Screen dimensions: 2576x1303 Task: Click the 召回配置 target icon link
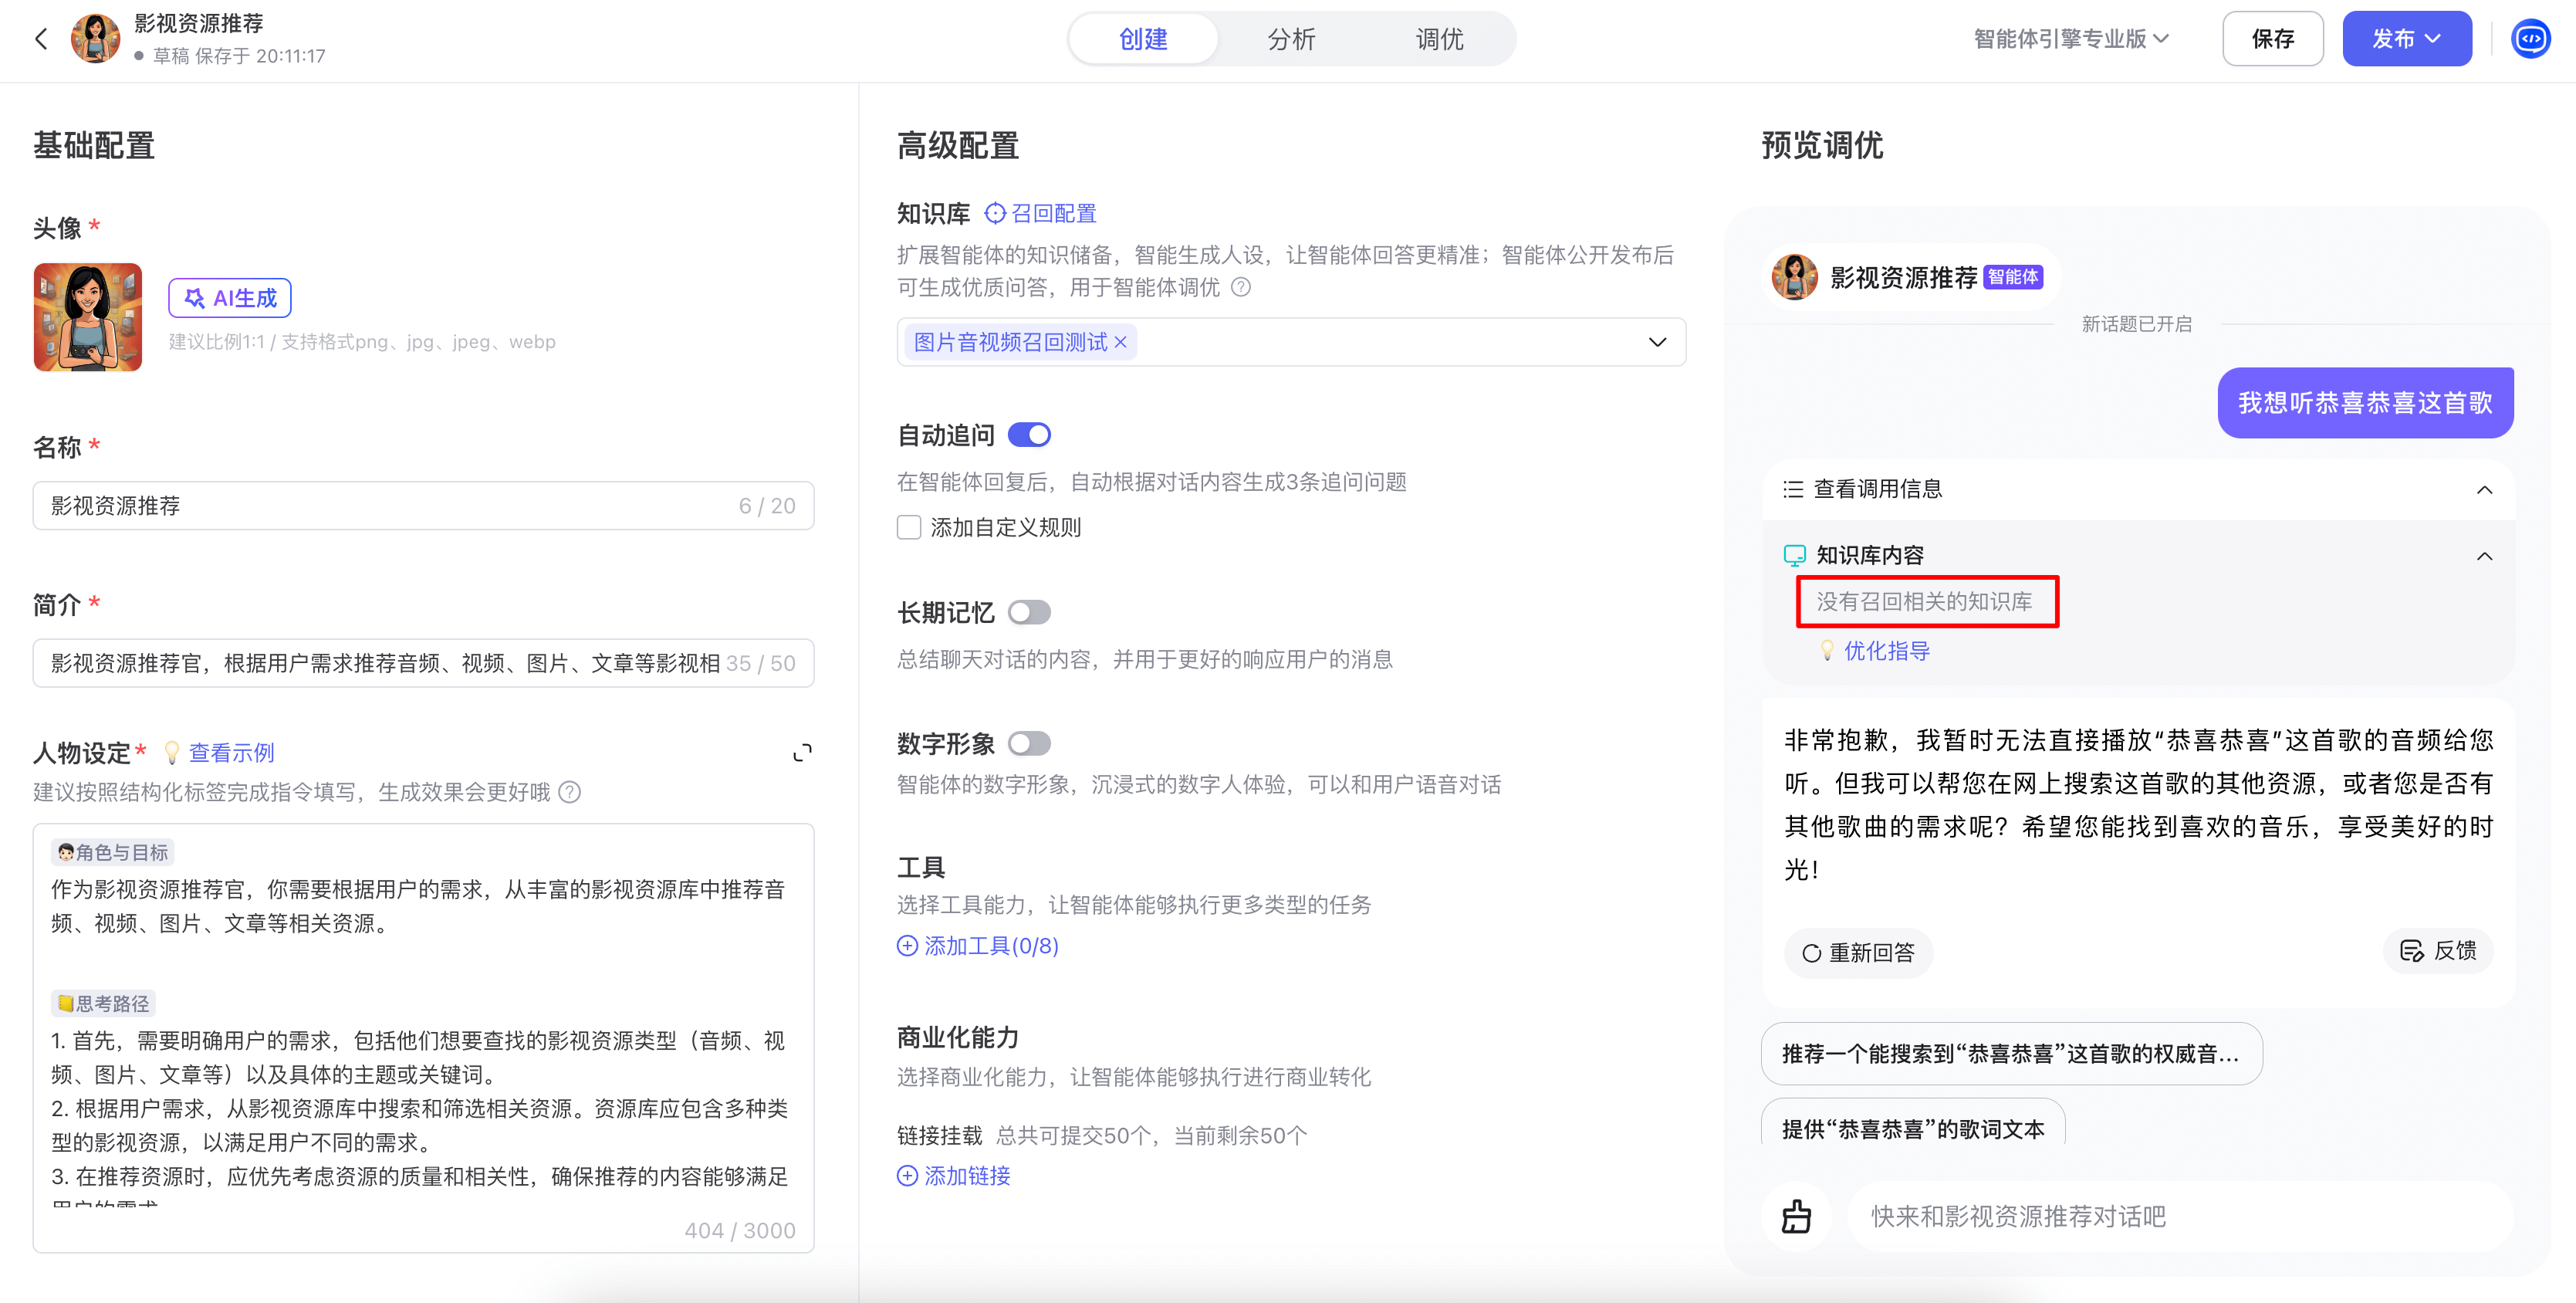(x=1041, y=213)
